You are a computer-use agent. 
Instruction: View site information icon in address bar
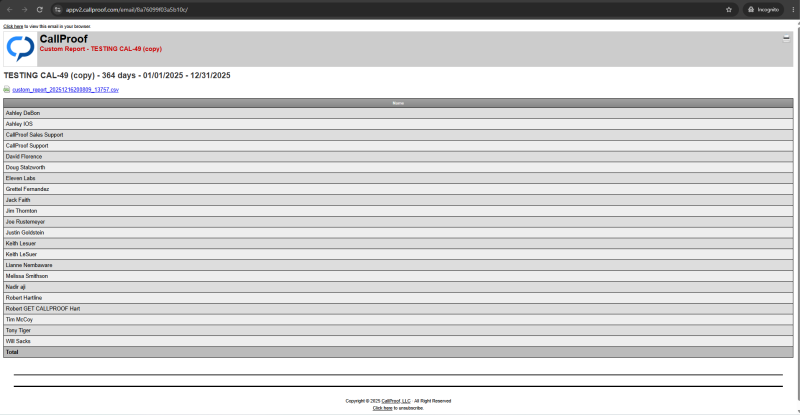click(58, 10)
